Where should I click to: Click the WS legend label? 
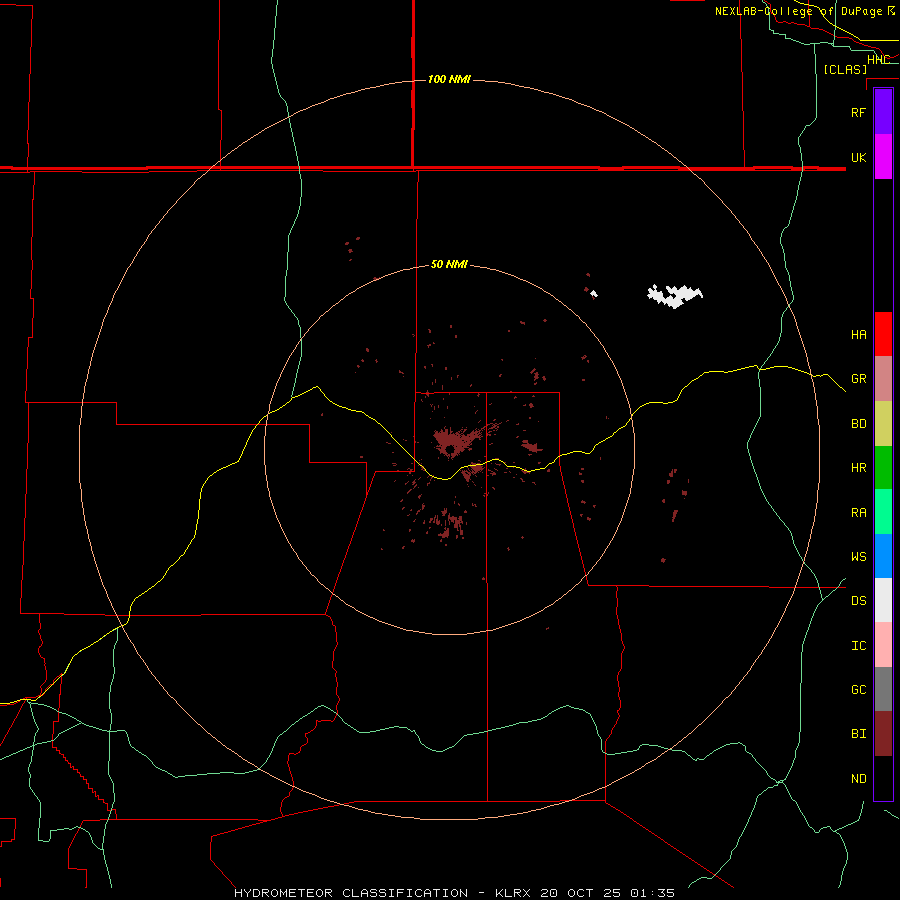[x=858, y=557]
